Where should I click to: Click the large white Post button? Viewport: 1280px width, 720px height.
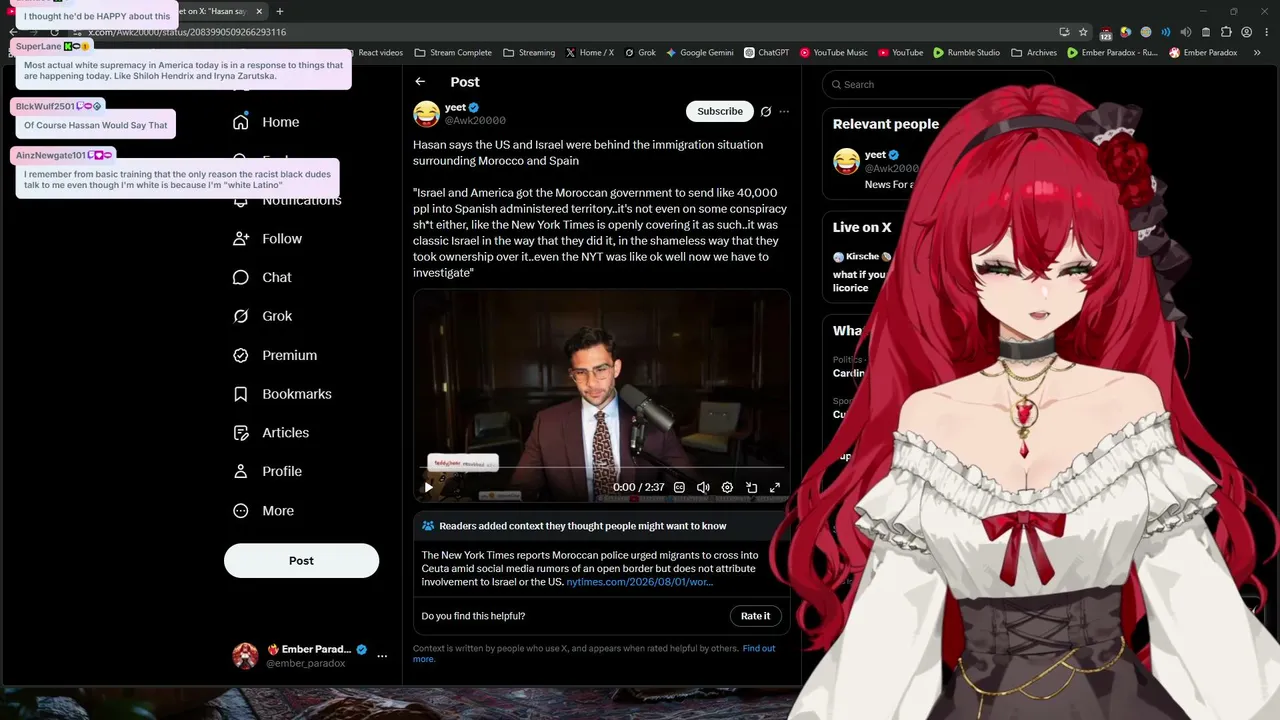pyautogui.click(x=301, y=561)
